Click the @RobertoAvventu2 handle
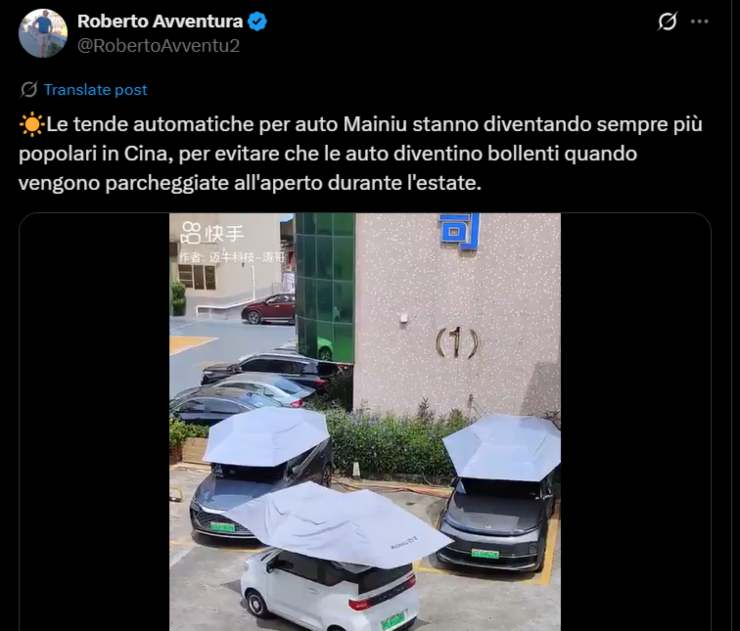Screen dimensions: 740x631 click(159, 46)
